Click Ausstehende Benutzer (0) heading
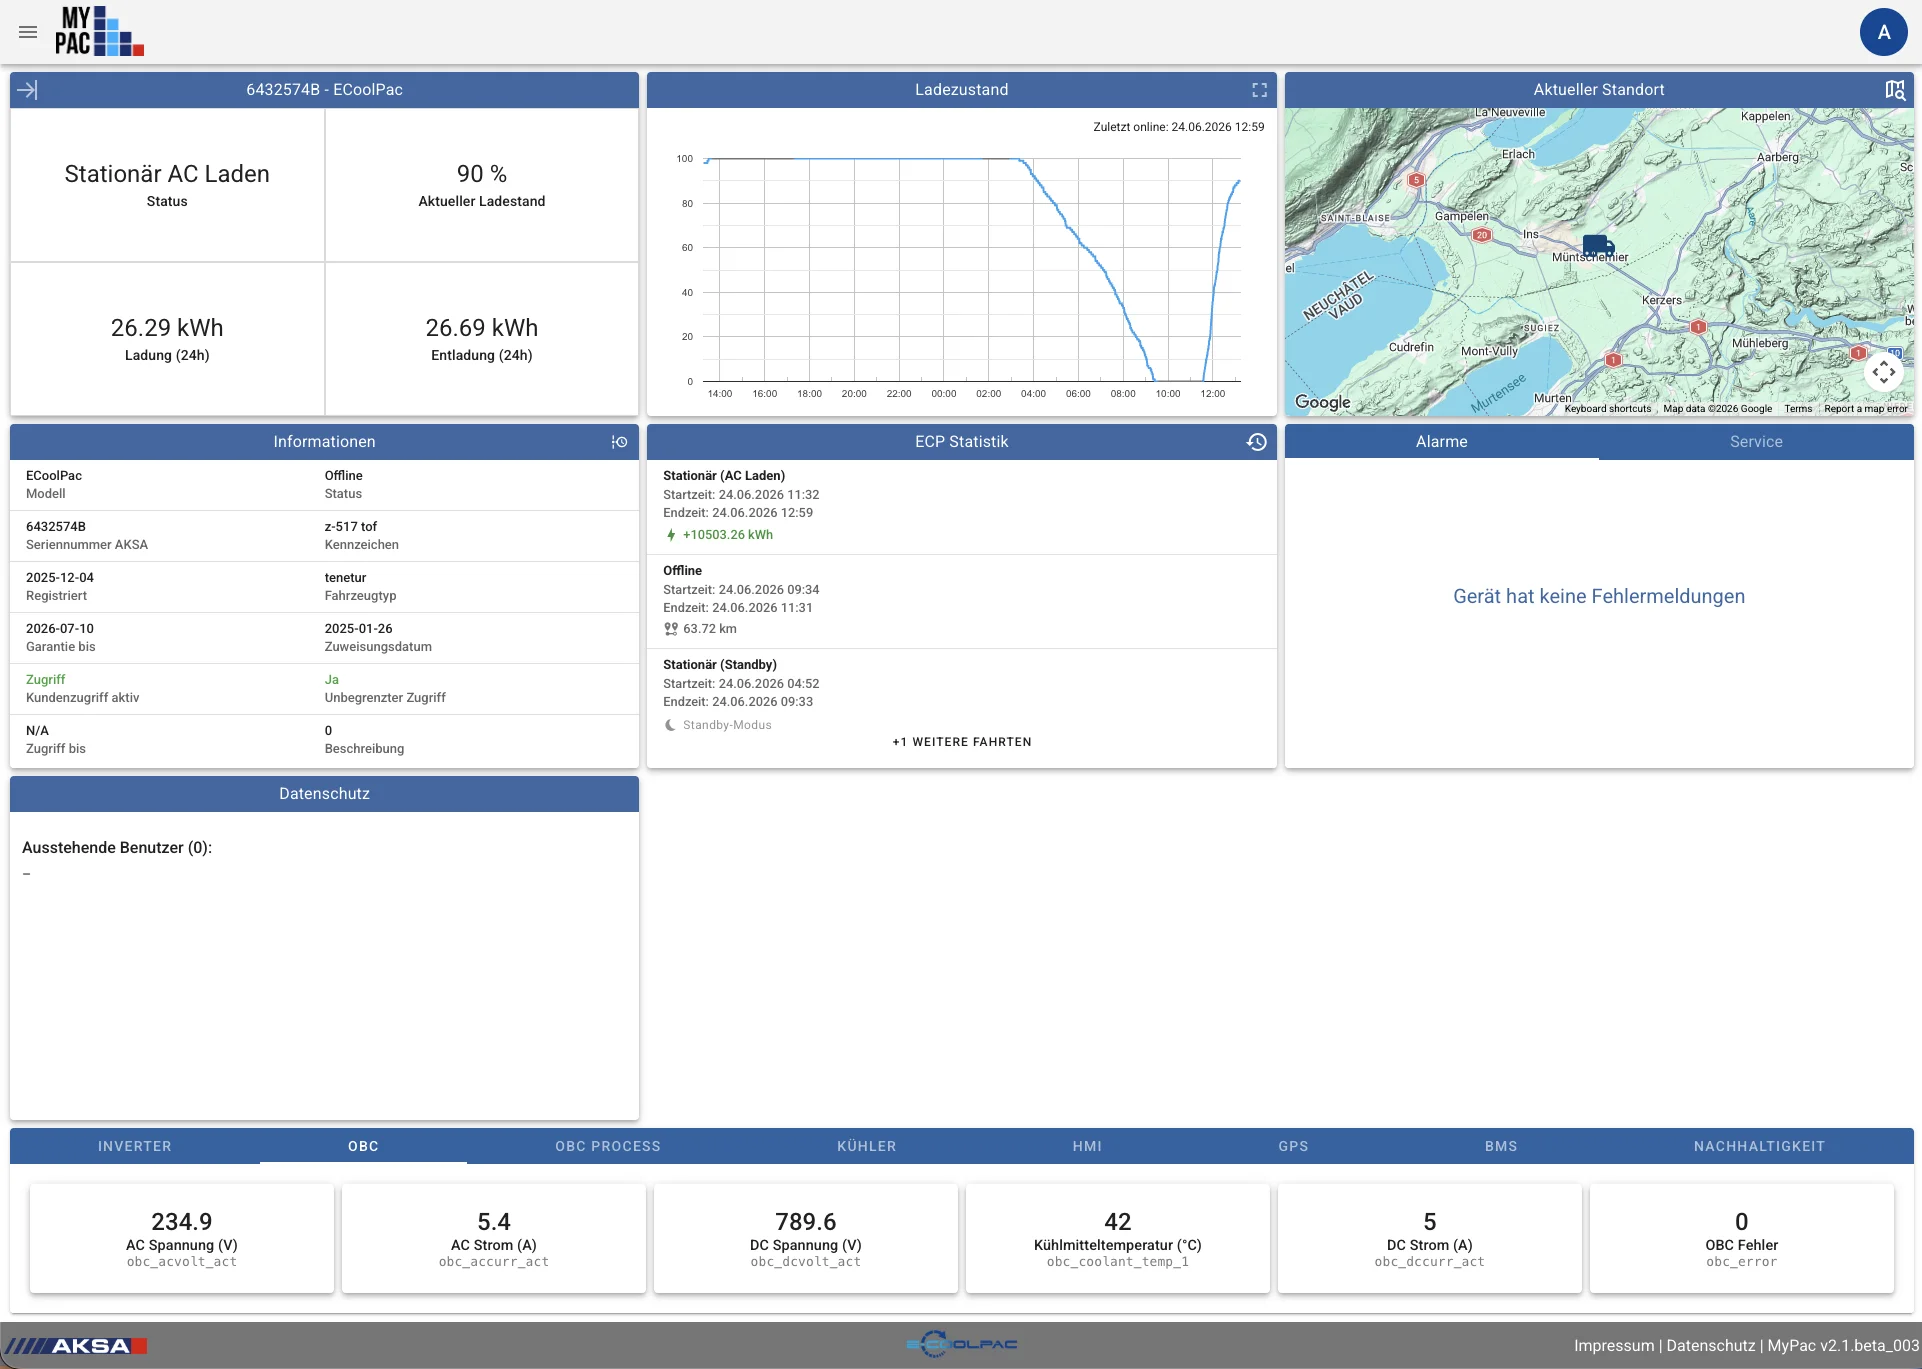This screenshot has width=1922, height=1369. [x=117, y=848]
